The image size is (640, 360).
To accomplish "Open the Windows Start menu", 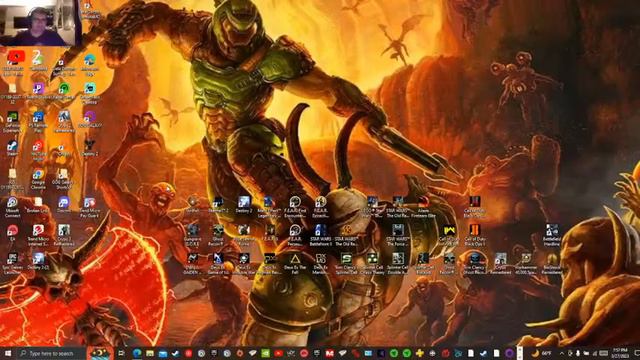I will 7,353.
